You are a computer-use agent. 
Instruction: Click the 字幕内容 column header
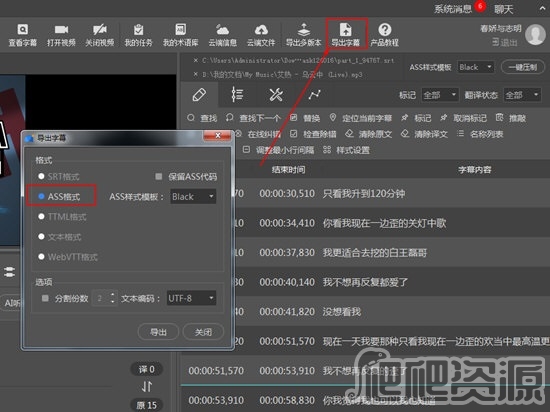click(x=475, y=170)
